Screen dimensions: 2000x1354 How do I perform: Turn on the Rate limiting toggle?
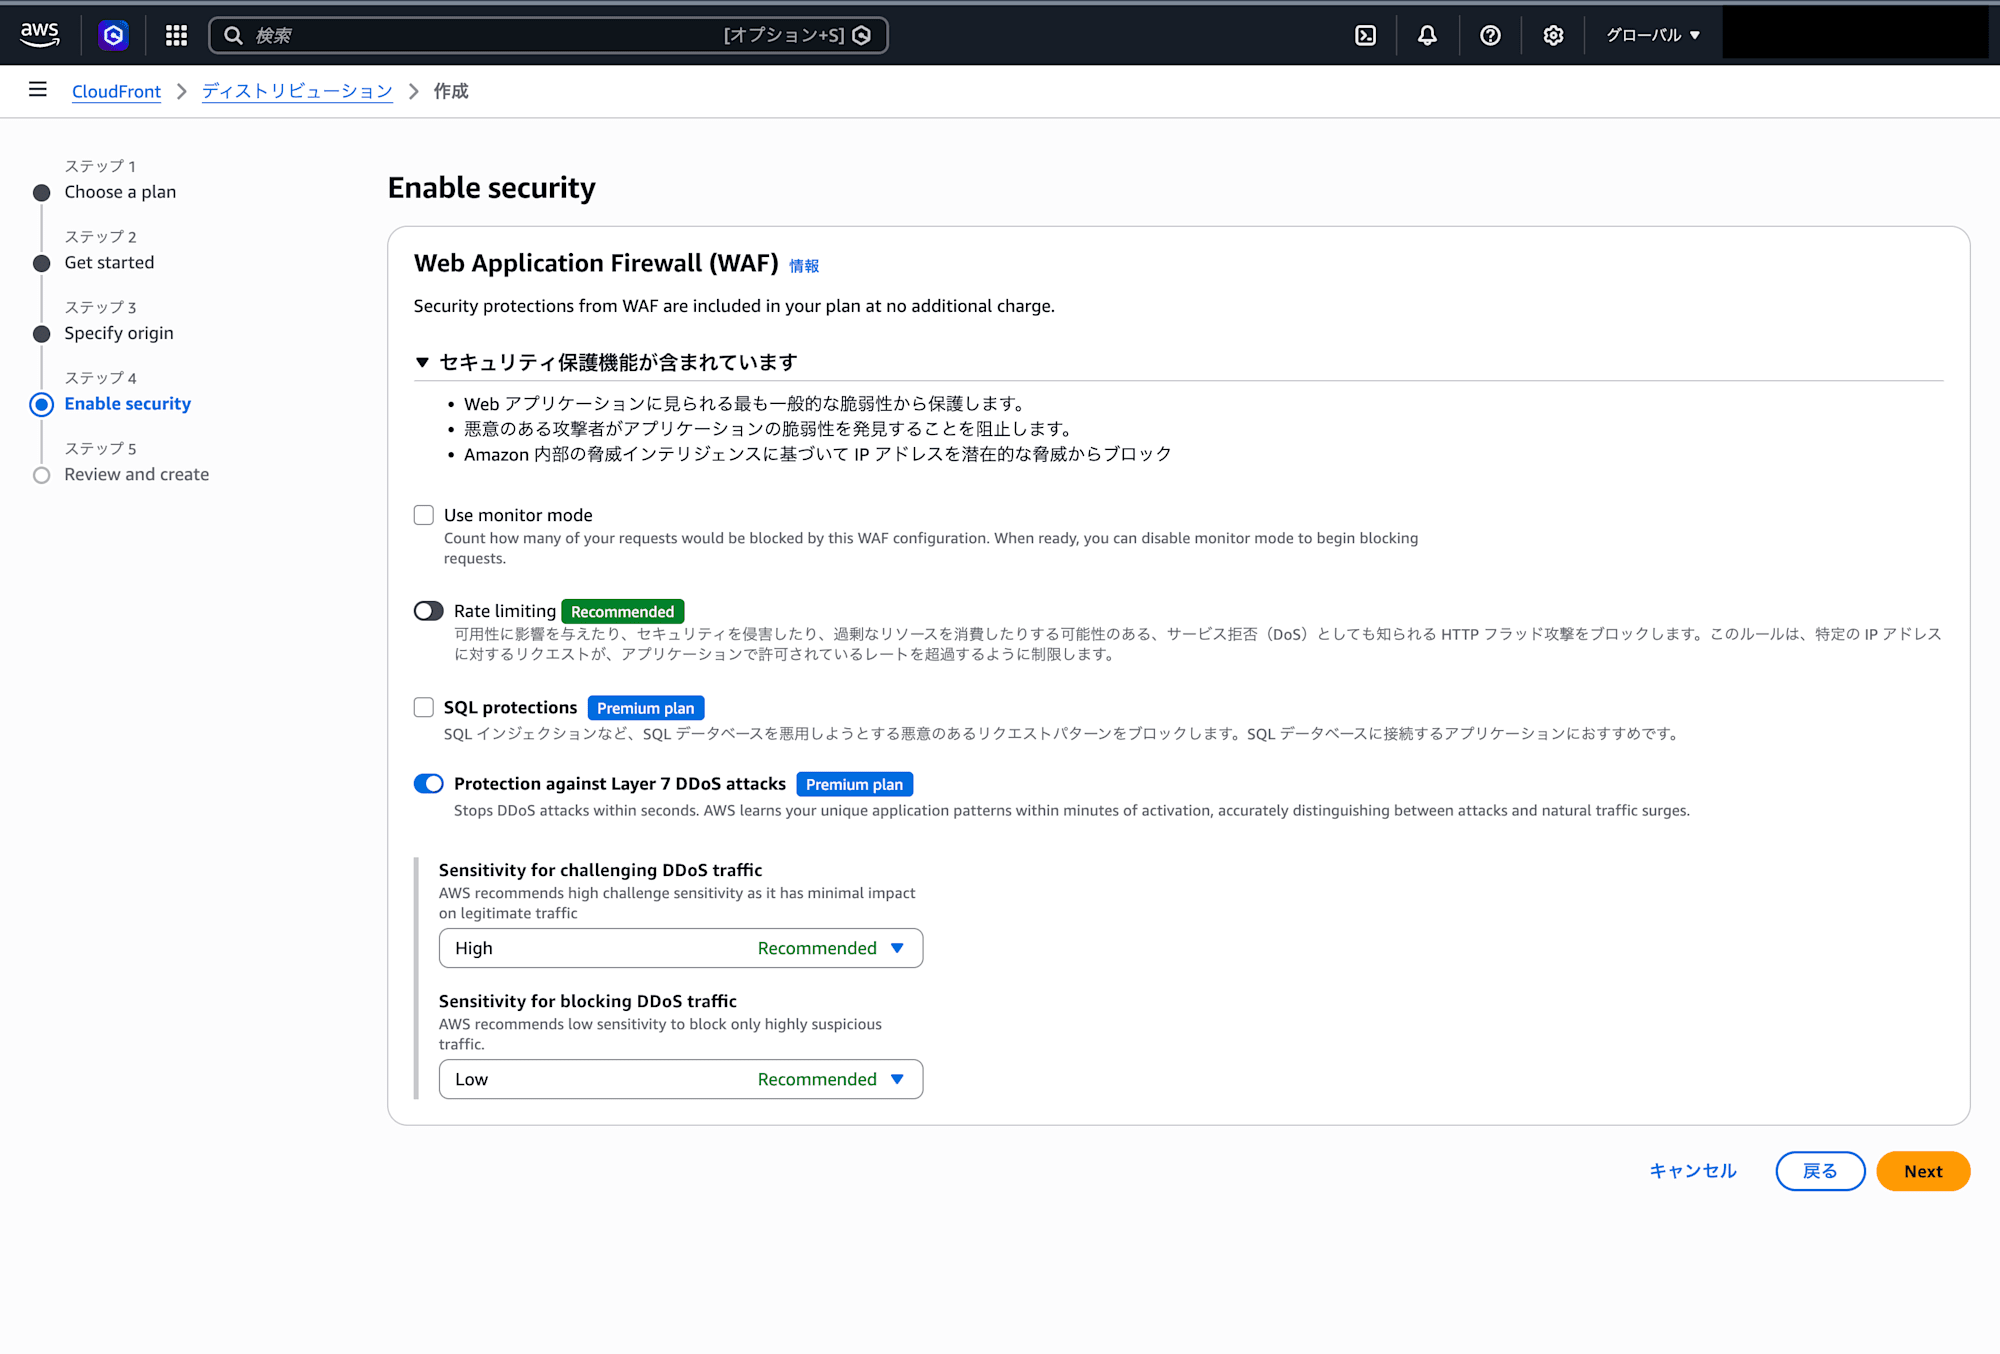pos(429,611)
